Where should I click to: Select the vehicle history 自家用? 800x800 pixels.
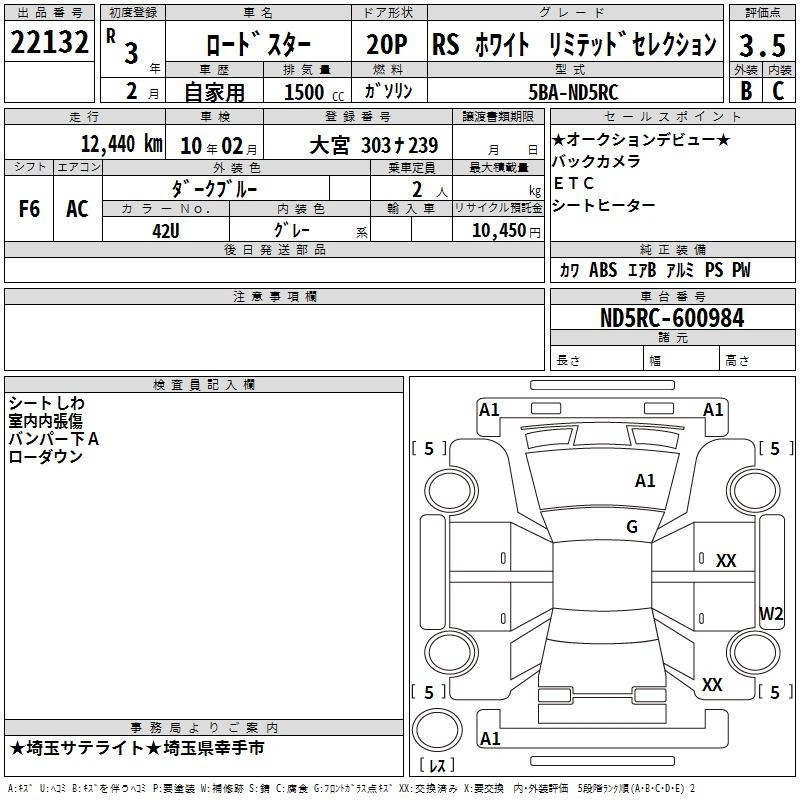tap(214, 92)
